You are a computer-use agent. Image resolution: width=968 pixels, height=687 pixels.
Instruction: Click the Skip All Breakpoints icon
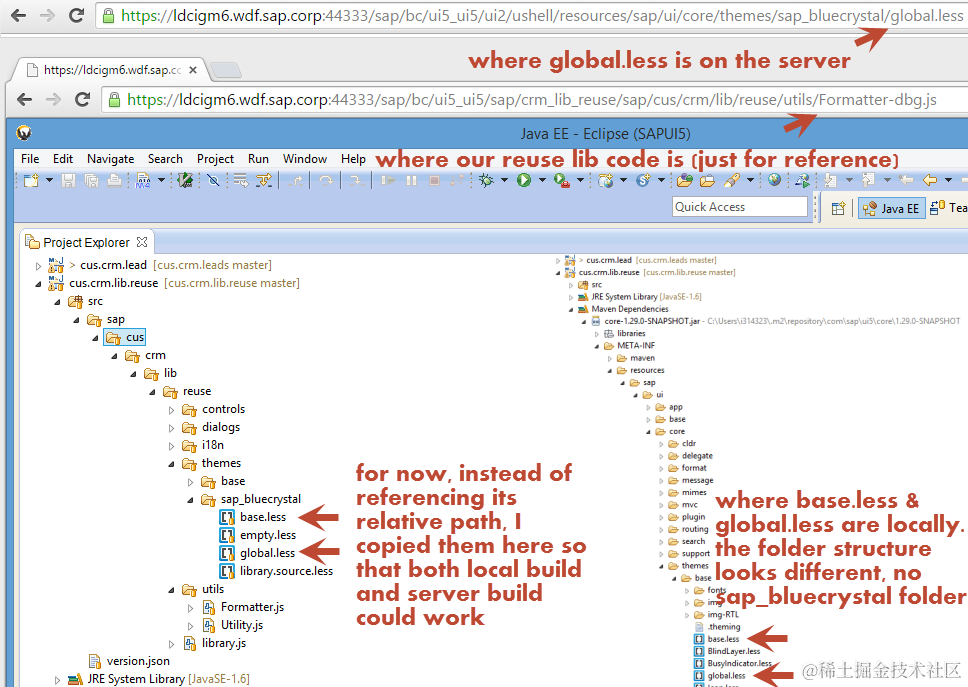point(213,180)
